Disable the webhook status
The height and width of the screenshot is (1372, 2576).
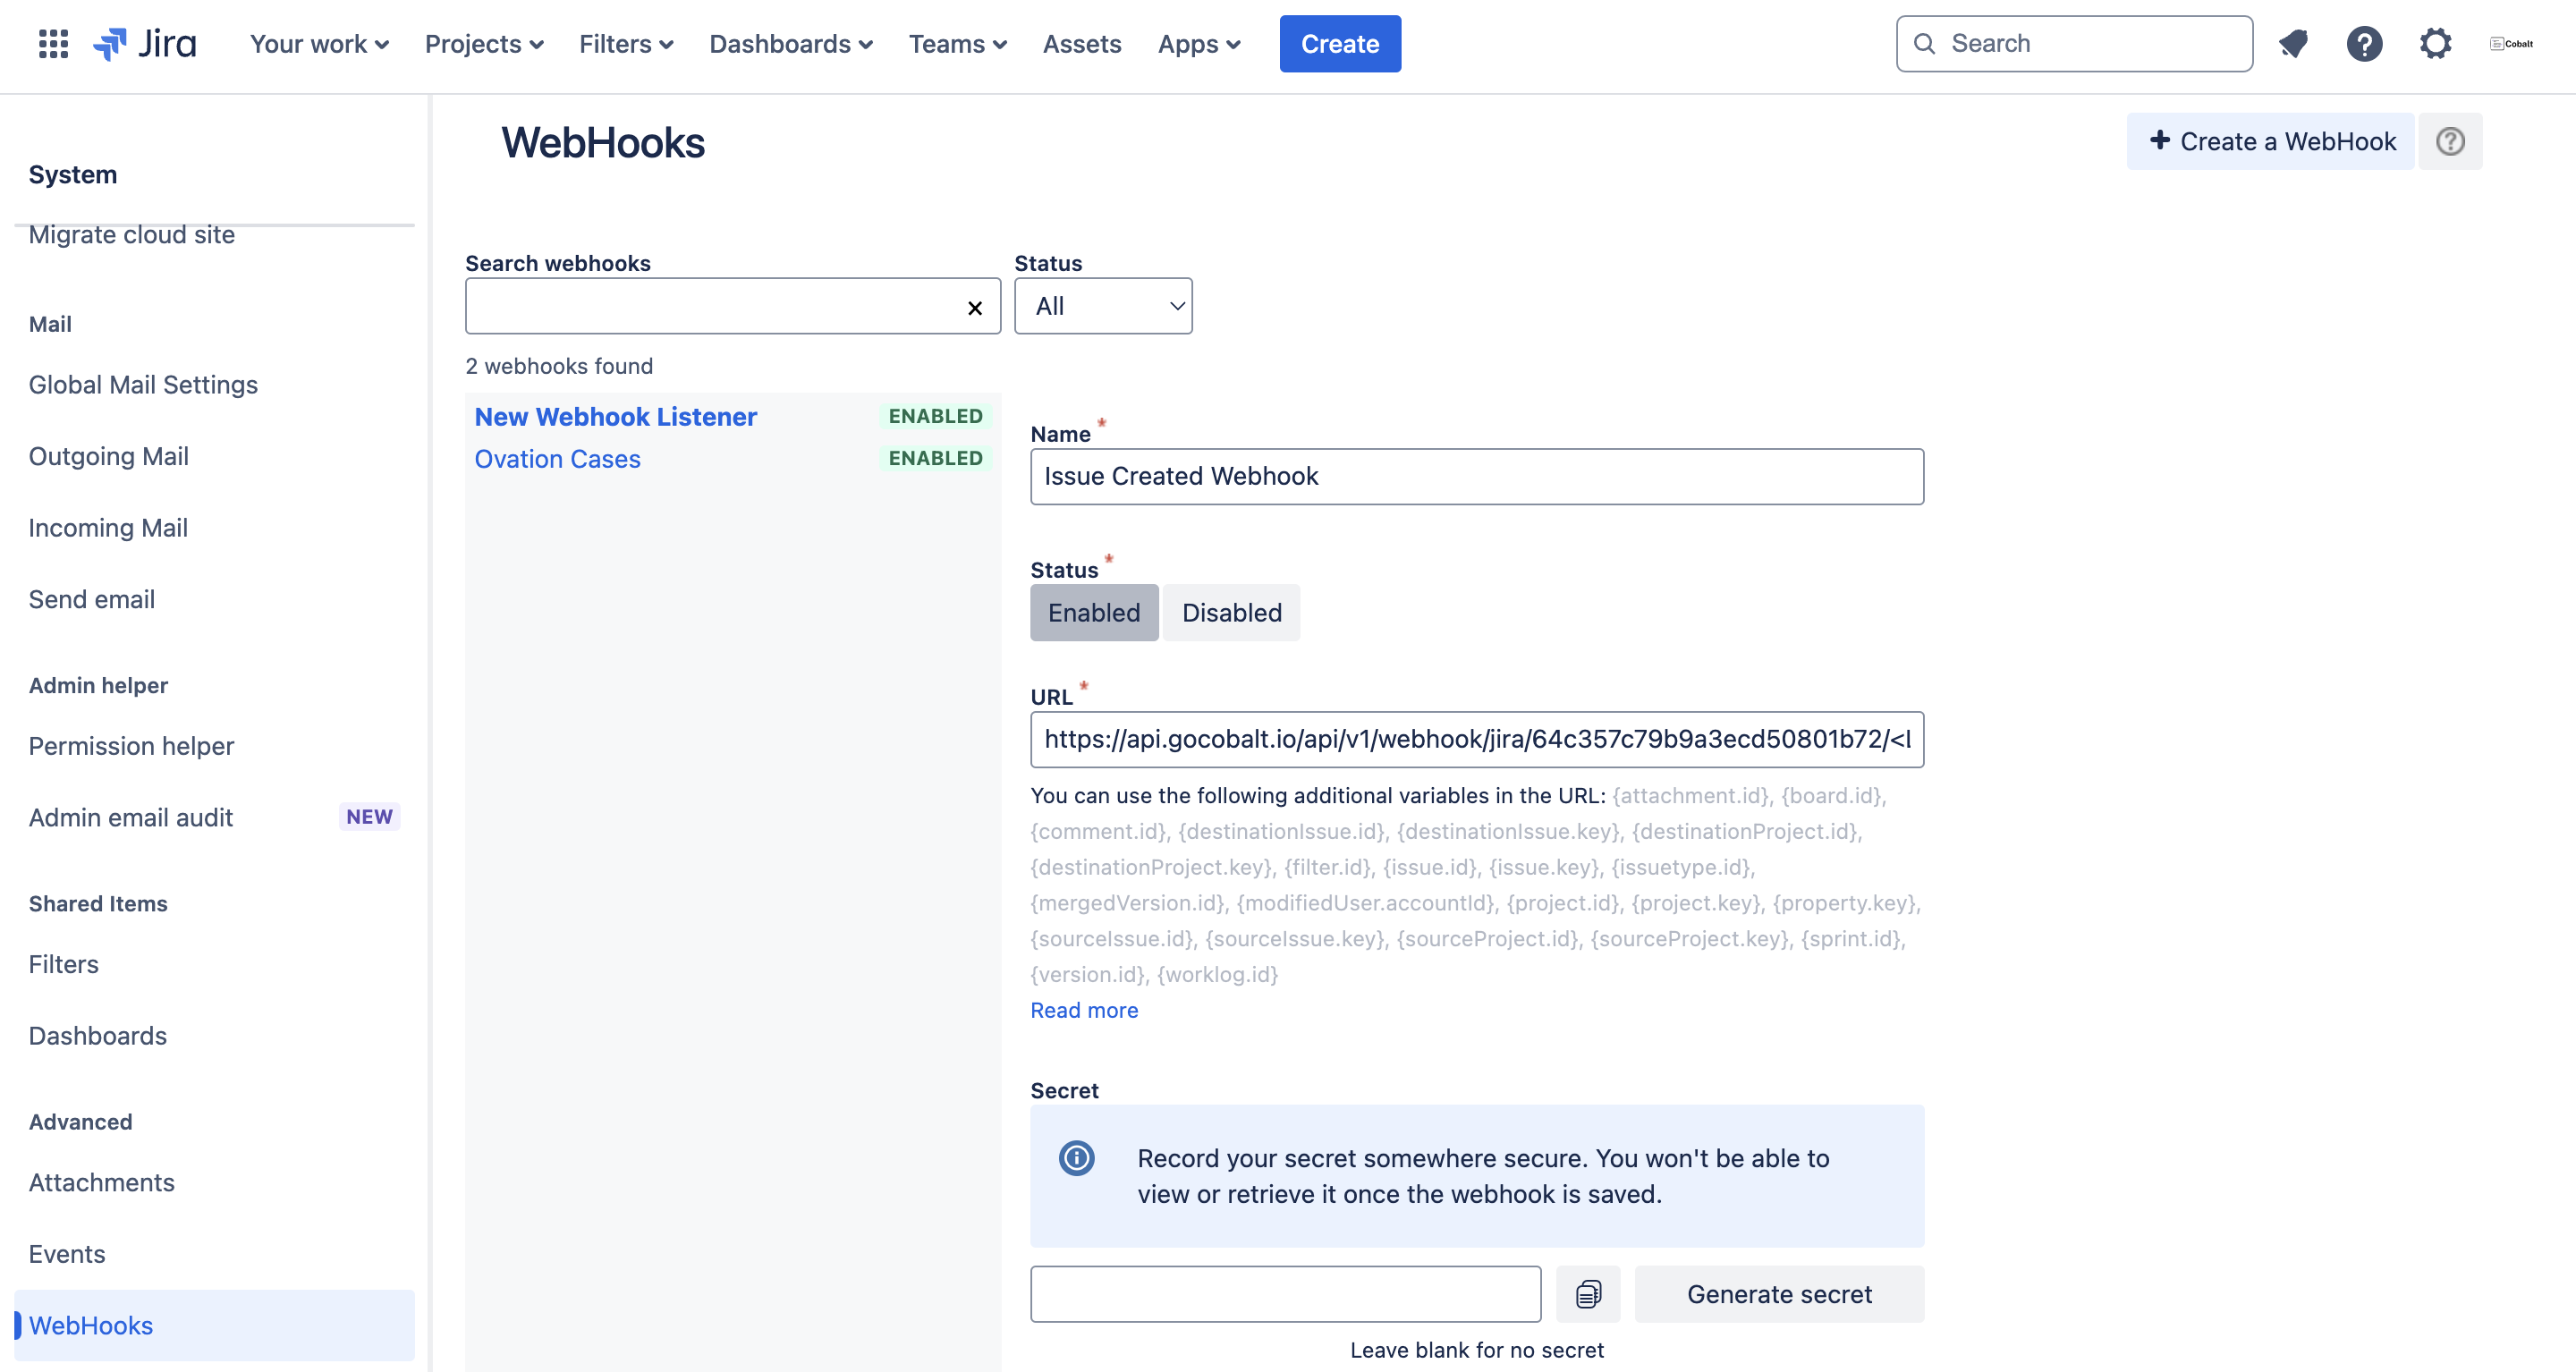[x=1231, y=612]
